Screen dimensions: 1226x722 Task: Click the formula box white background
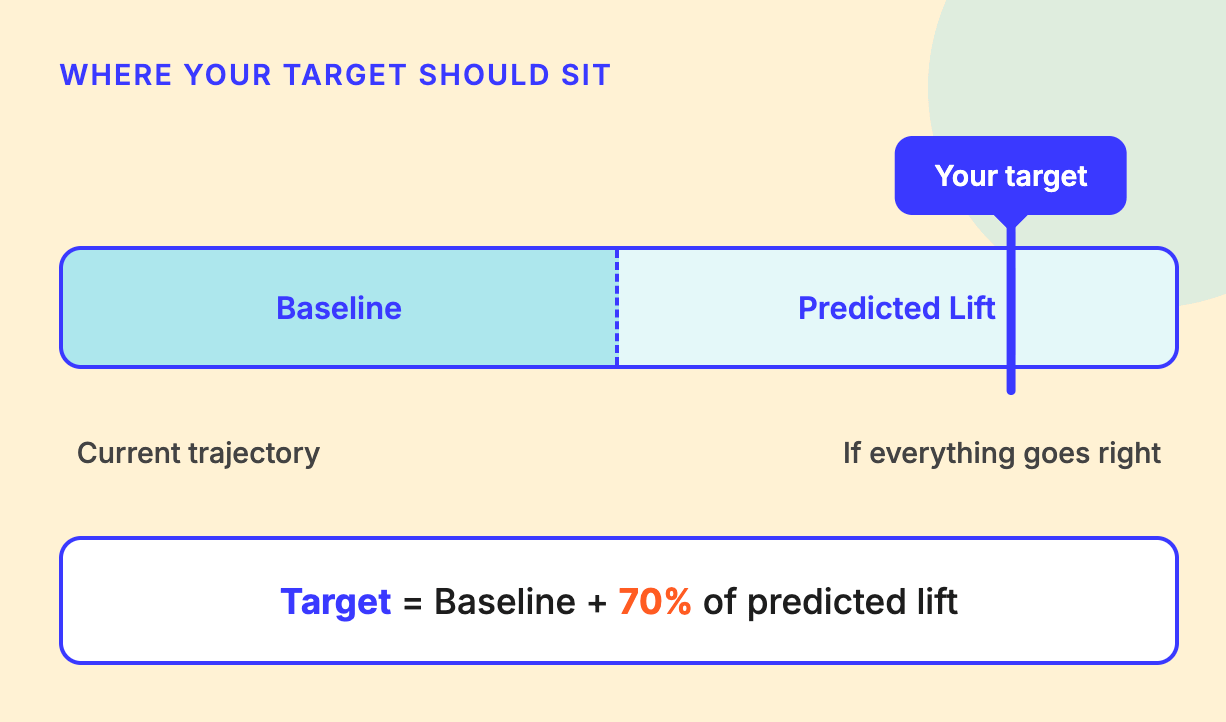point(619,601)
